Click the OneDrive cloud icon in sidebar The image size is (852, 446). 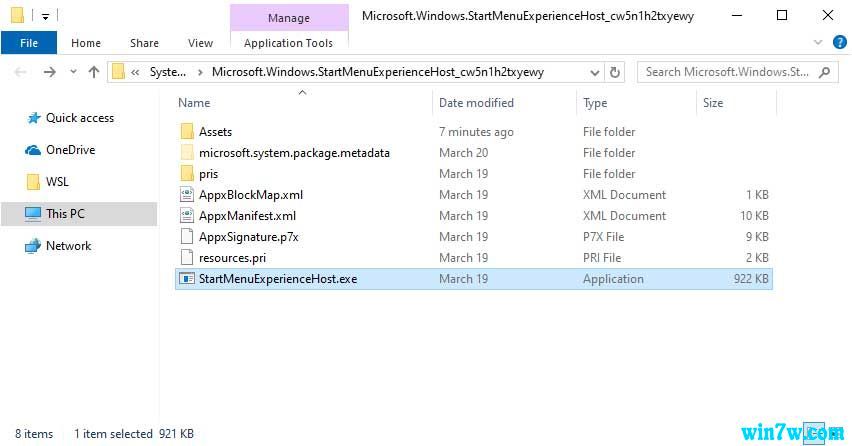33,150
